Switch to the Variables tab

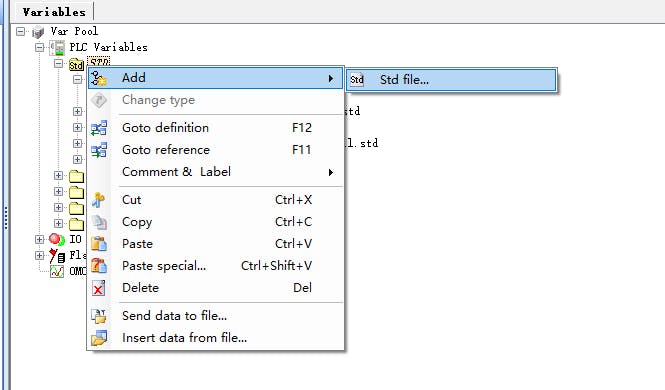coord(54,12)
